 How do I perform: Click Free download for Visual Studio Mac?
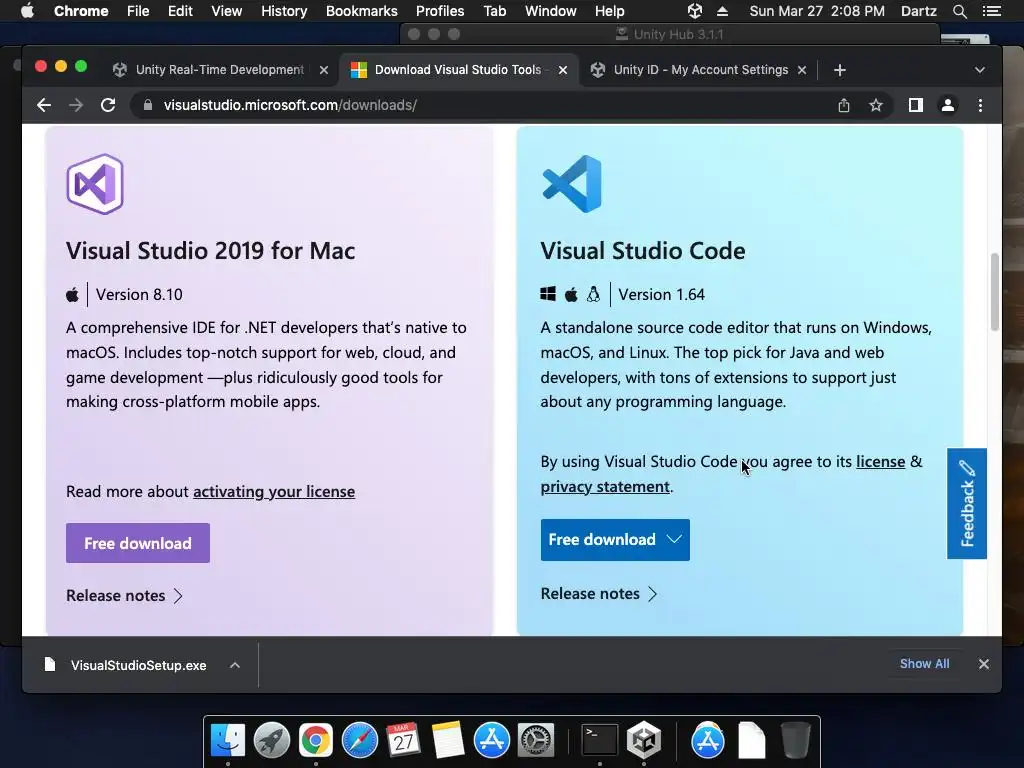[x=138, y=543]
